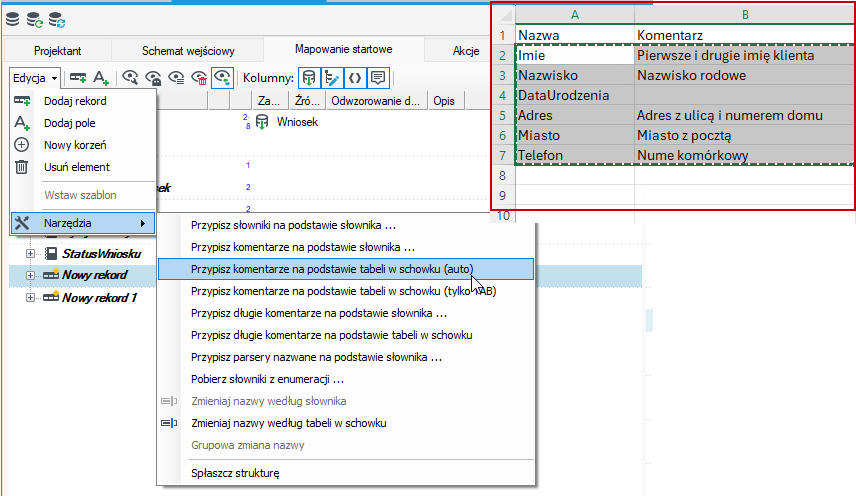Expand the Nowy rekord 1 tree node
The height and width of the screenshot is (496, 856).
coord(31,297)
